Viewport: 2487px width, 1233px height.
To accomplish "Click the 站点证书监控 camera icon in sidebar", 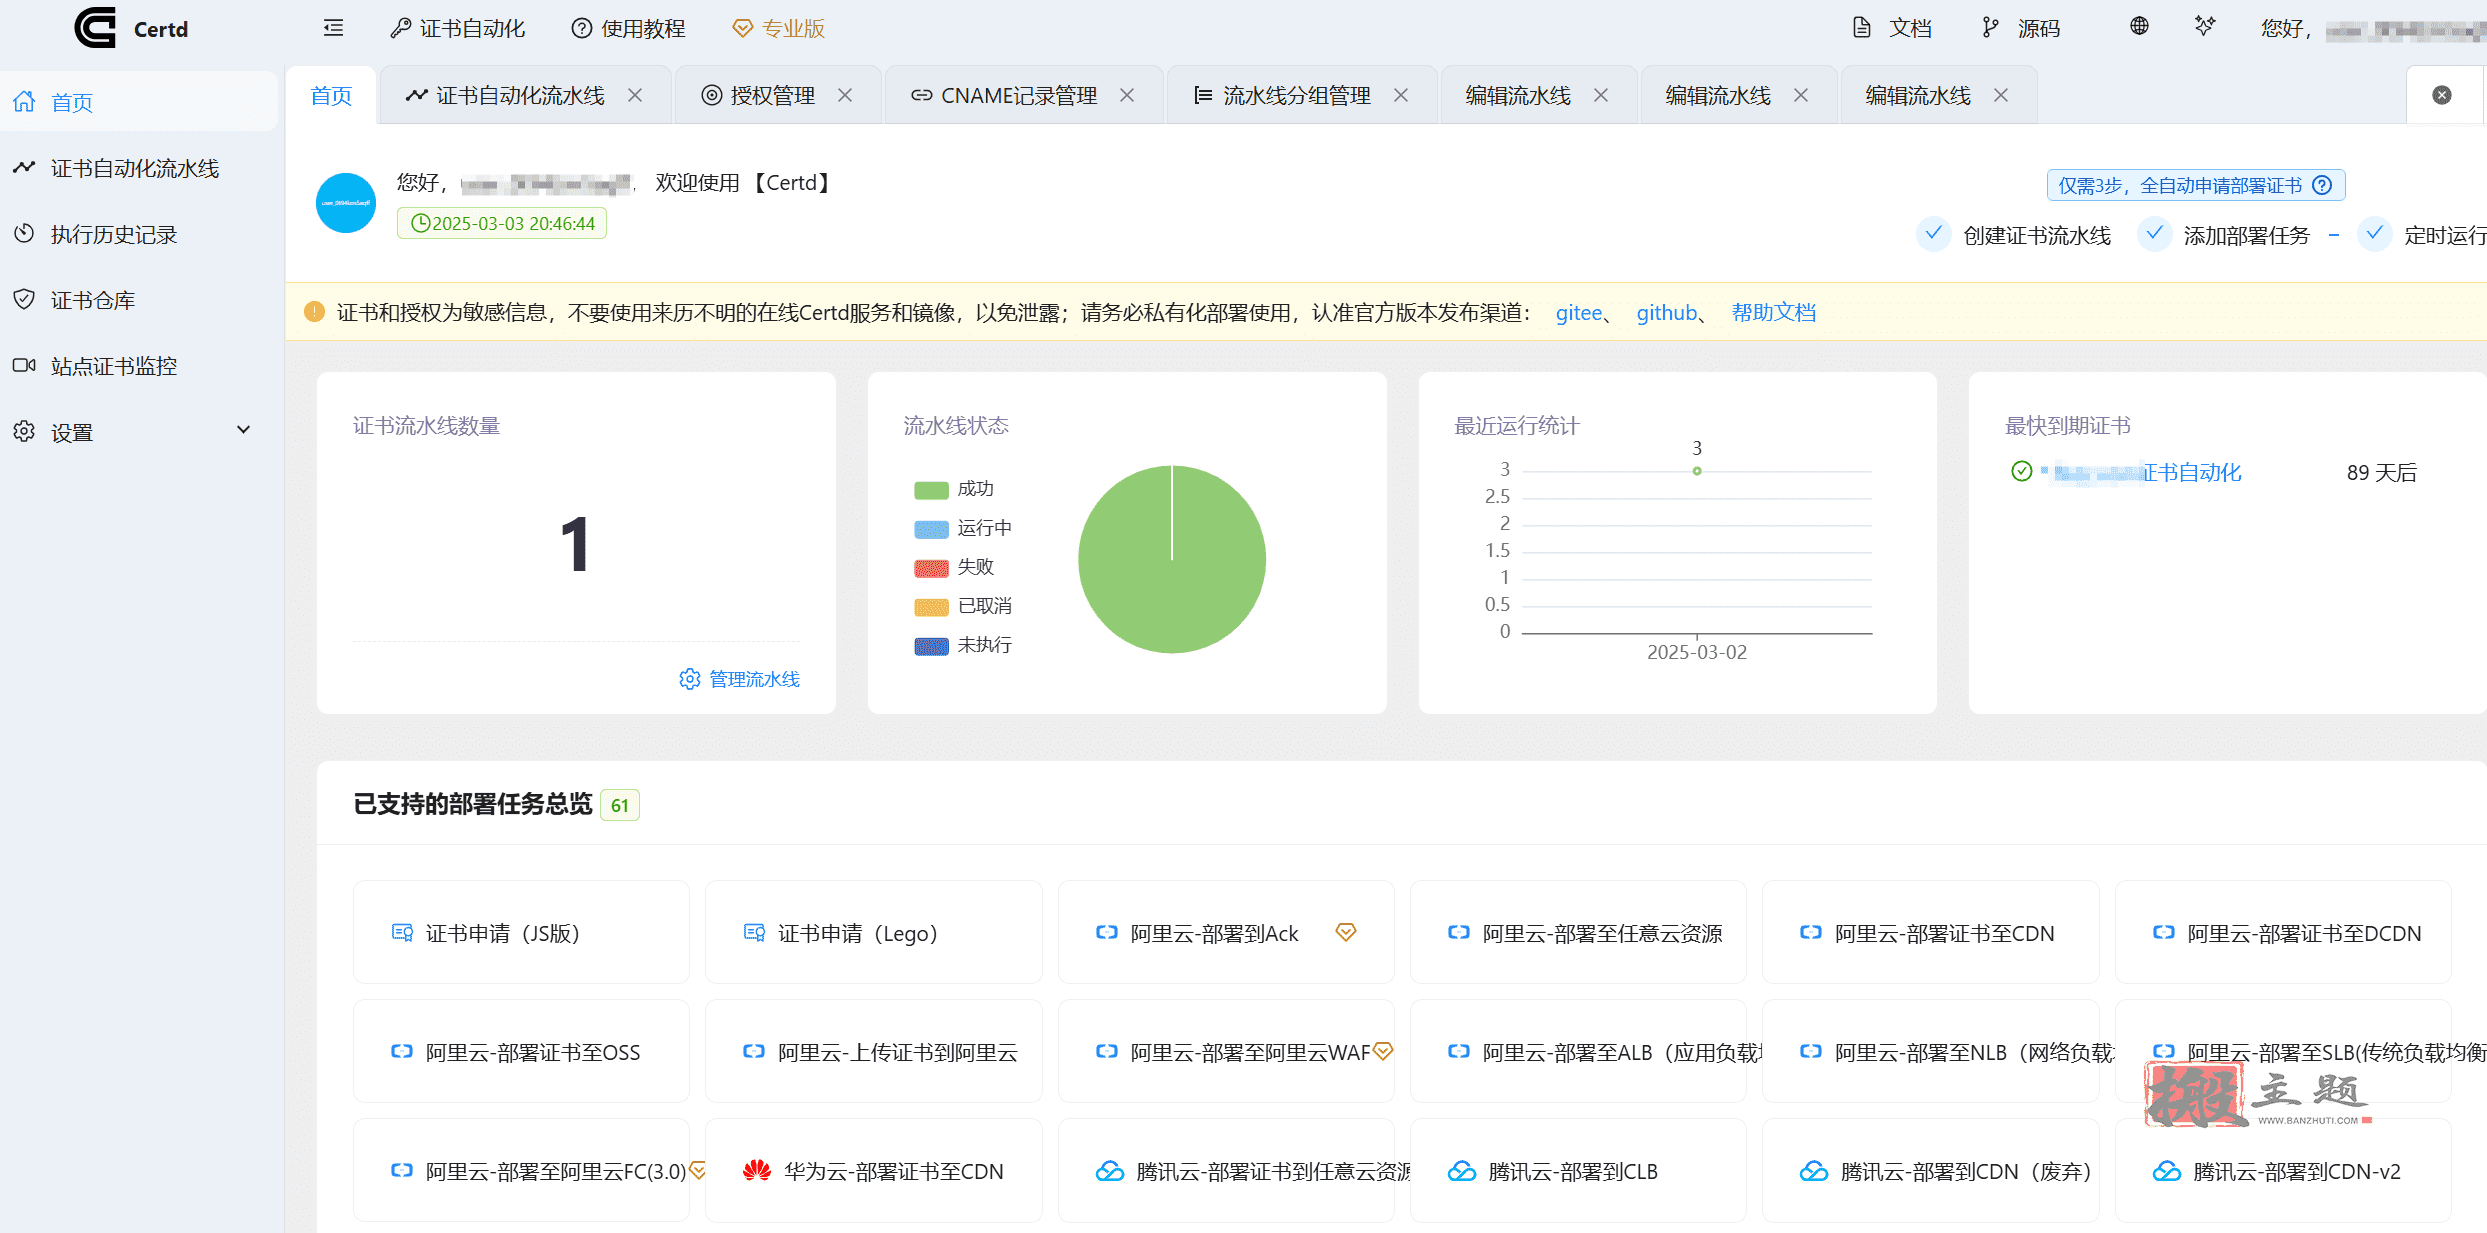I will (24, 365).
